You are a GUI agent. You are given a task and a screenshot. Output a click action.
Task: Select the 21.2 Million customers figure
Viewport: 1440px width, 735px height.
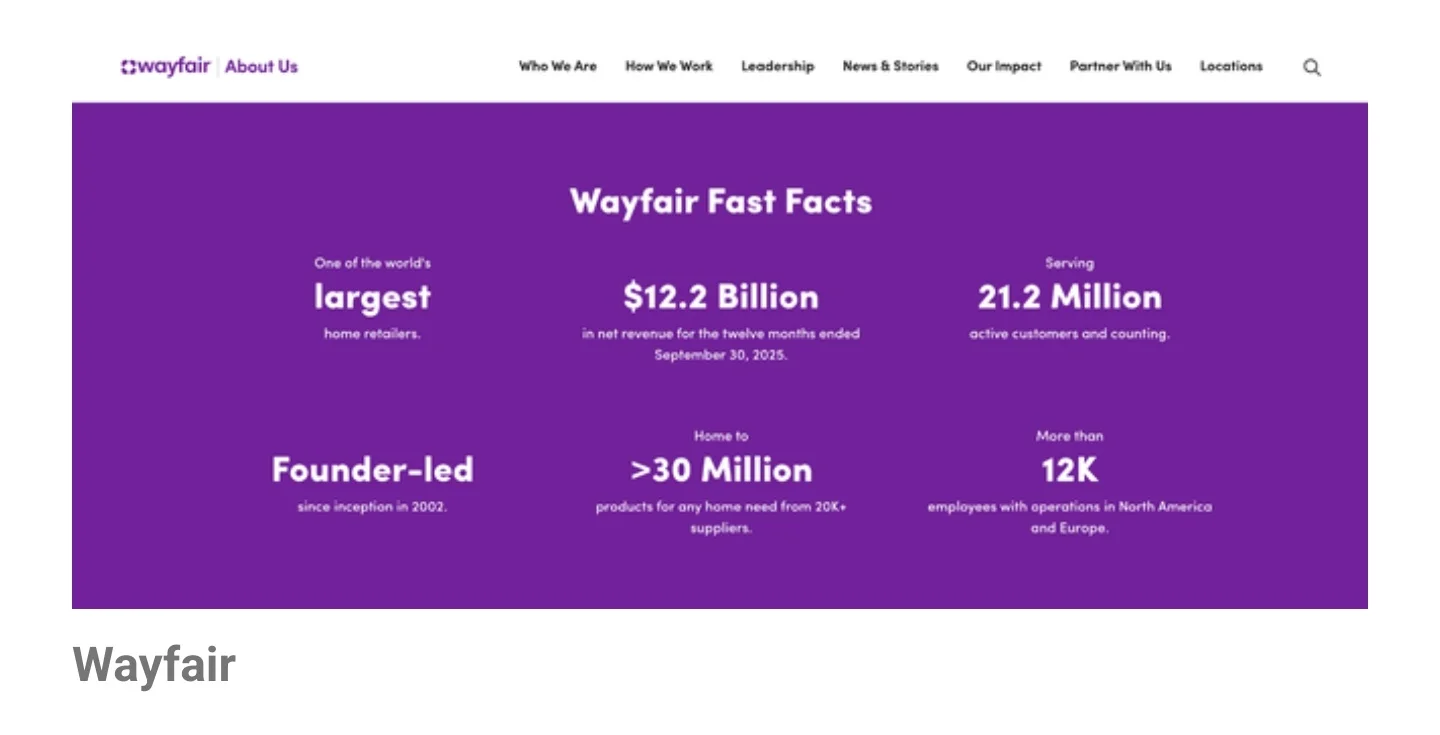1069,296
